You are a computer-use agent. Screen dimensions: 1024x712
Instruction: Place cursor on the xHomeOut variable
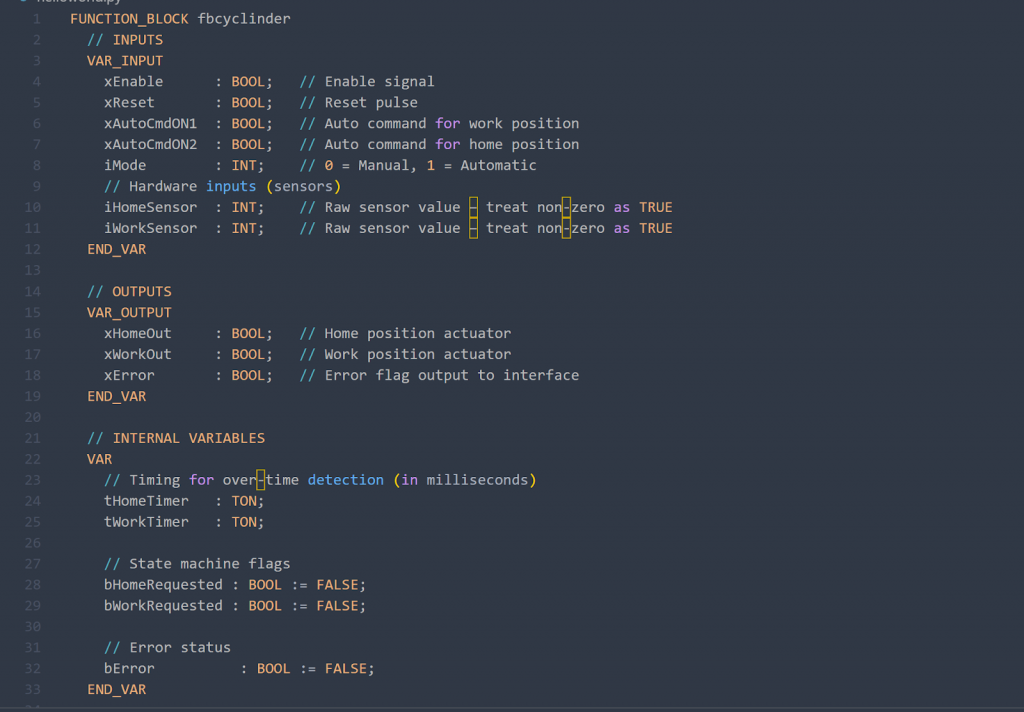pyautogui.click(x=137, y=333)
